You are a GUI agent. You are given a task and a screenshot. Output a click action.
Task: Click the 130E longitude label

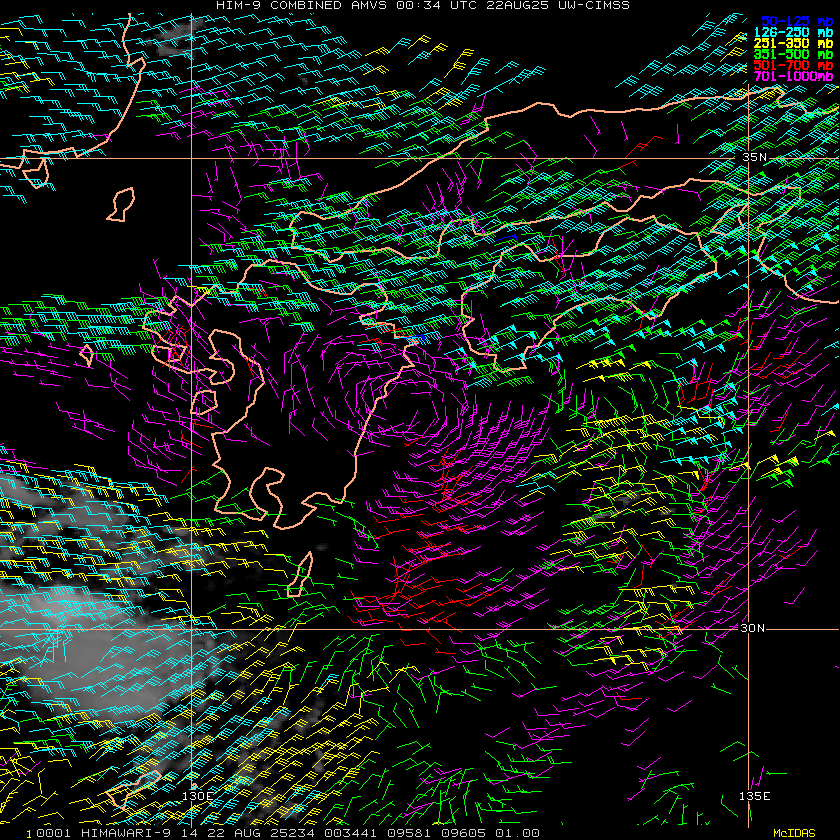coord(197,796)
